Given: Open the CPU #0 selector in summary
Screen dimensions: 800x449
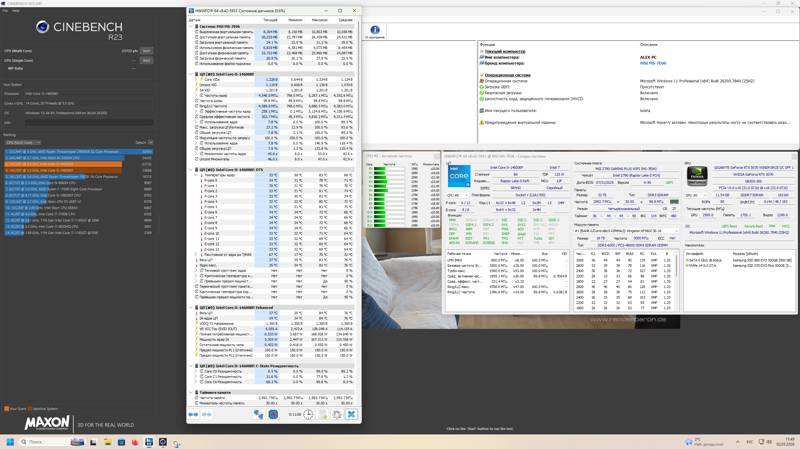Looking at the screenshot, I should [x=456, y=195].
